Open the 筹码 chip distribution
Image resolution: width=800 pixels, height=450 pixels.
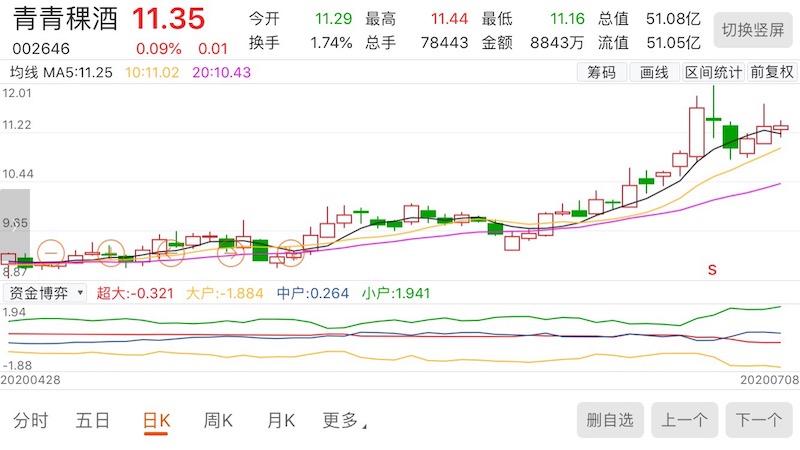click(x=601, y=72)
